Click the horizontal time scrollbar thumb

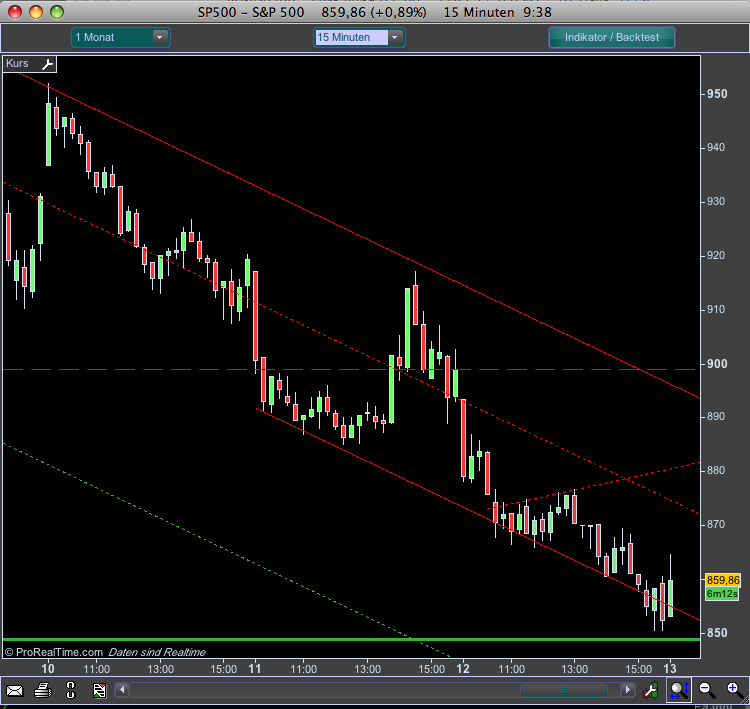point(563,690)
